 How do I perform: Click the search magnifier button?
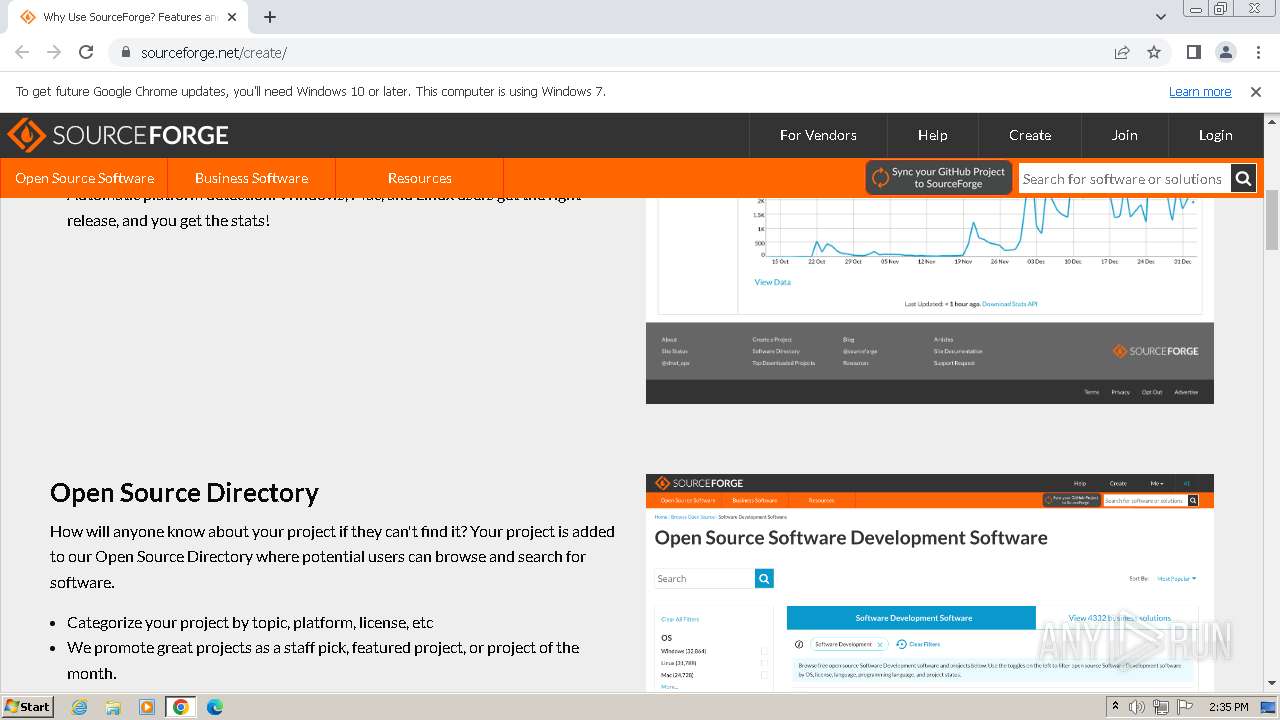tap(1243, 179)
